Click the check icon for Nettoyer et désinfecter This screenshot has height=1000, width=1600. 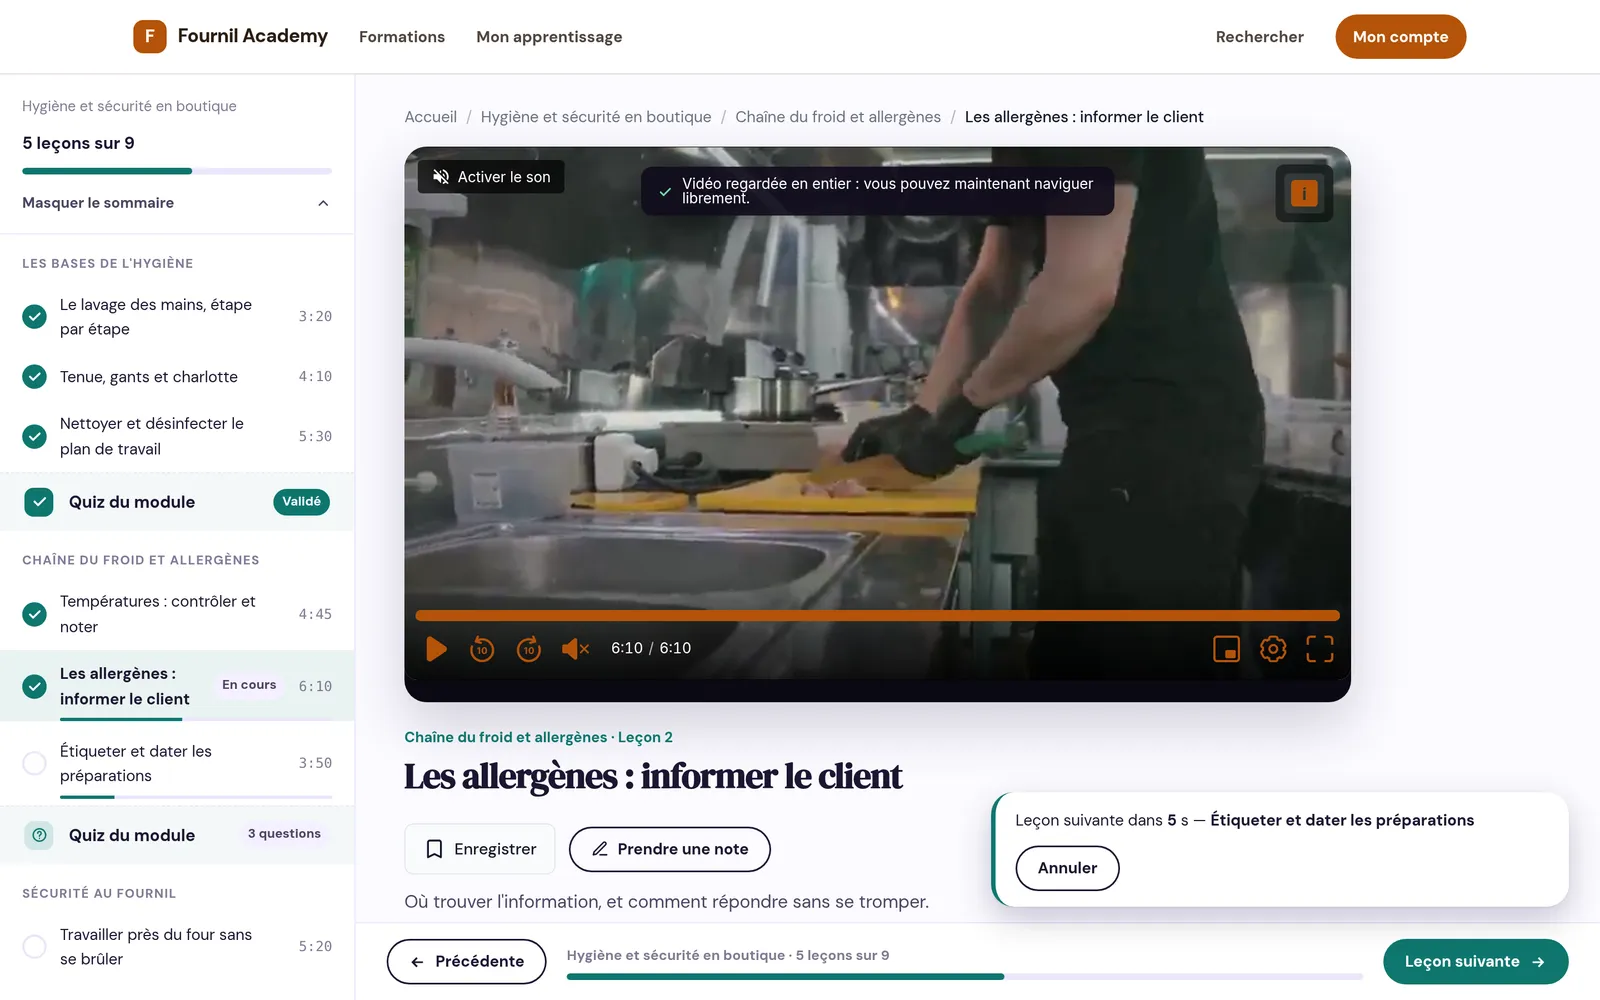35,437
